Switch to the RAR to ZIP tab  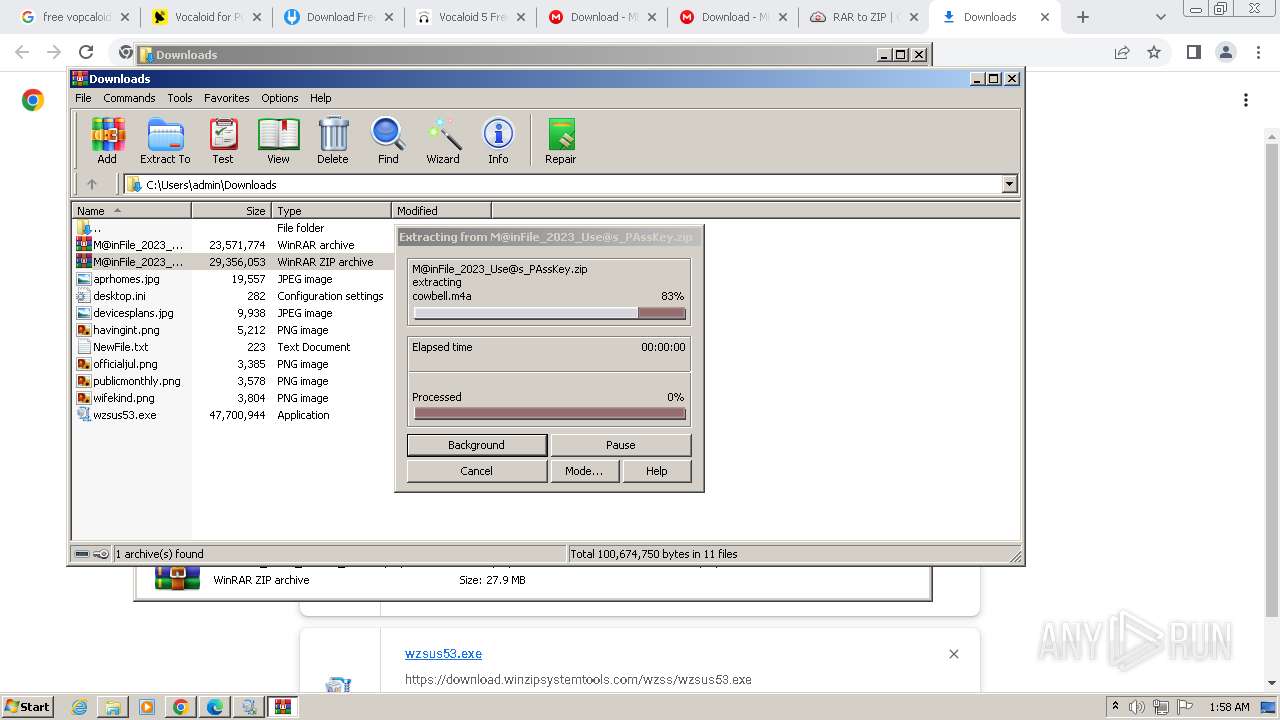[x=865, y=17]
